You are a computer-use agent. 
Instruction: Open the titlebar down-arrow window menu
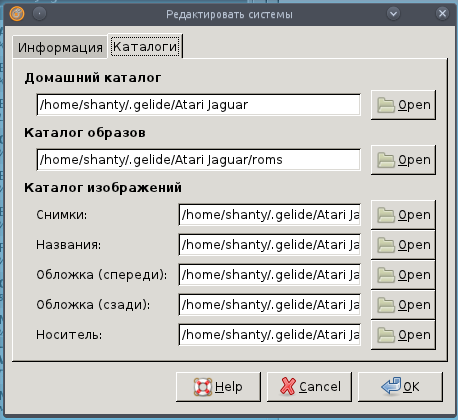click(394, 14)
